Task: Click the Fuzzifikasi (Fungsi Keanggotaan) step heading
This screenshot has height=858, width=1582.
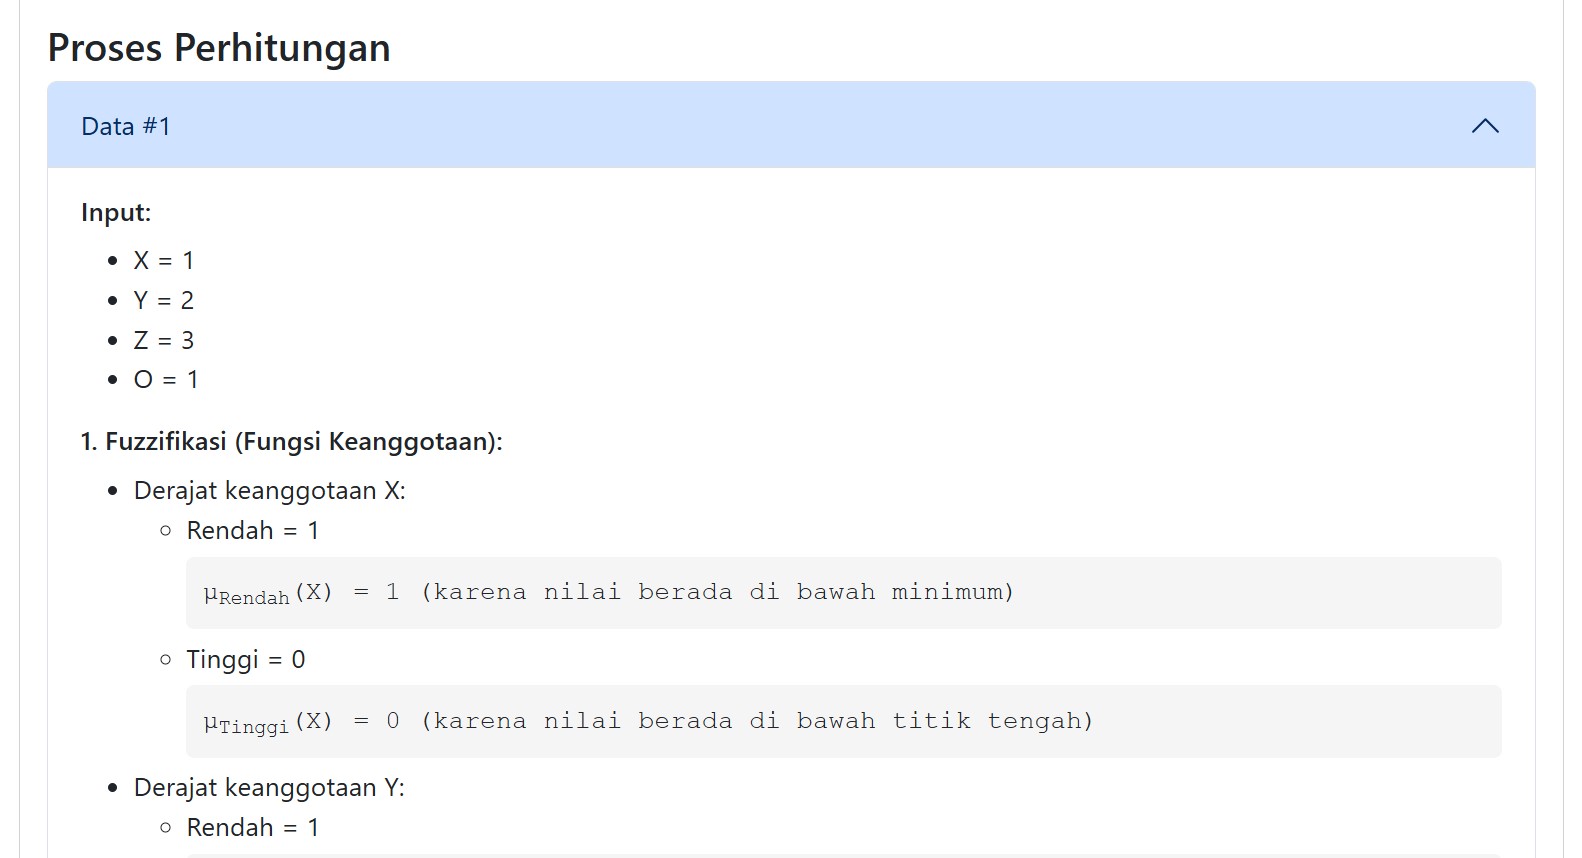Action: pos(292,441)
